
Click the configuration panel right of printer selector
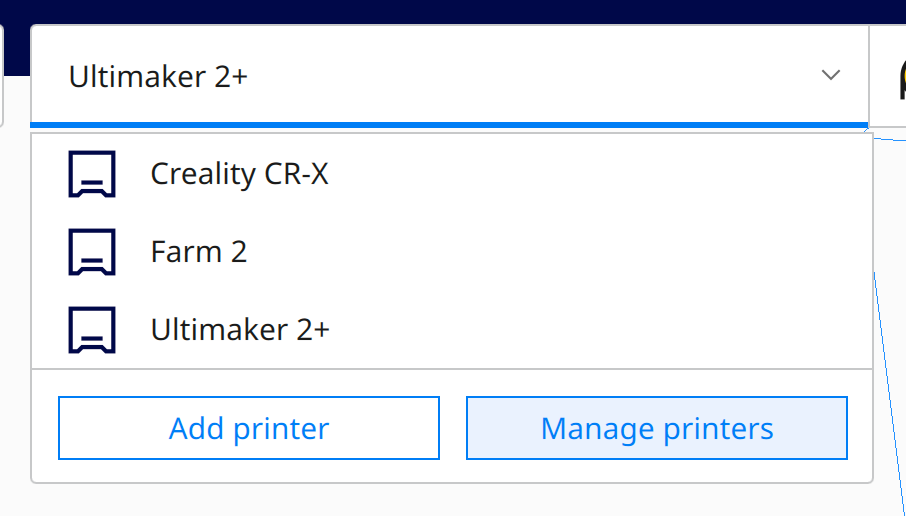click(x=888, y=75)
